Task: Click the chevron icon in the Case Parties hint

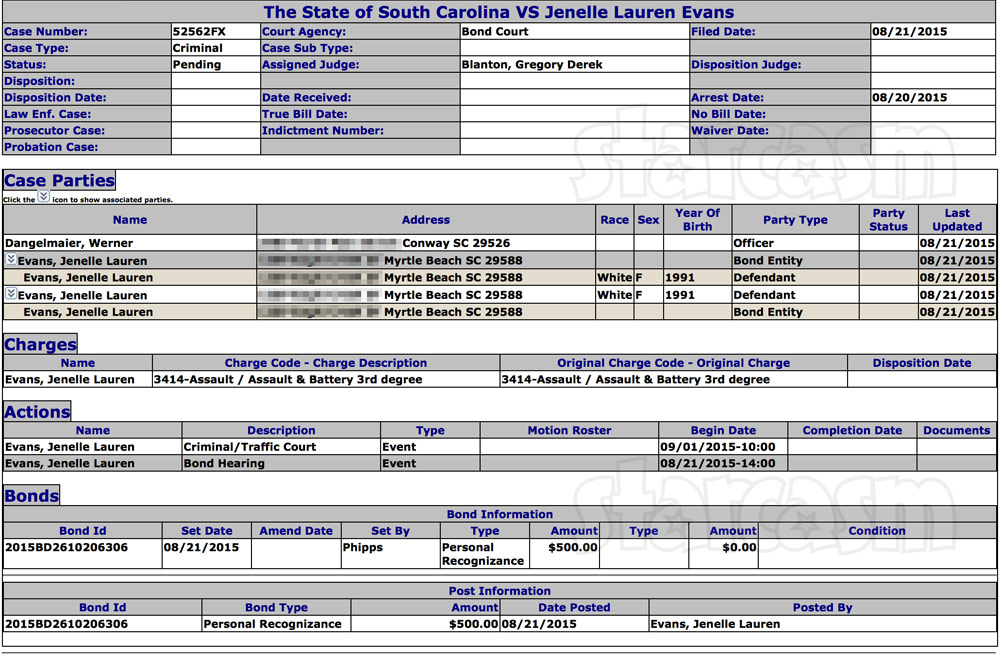Action: (43, 196)
